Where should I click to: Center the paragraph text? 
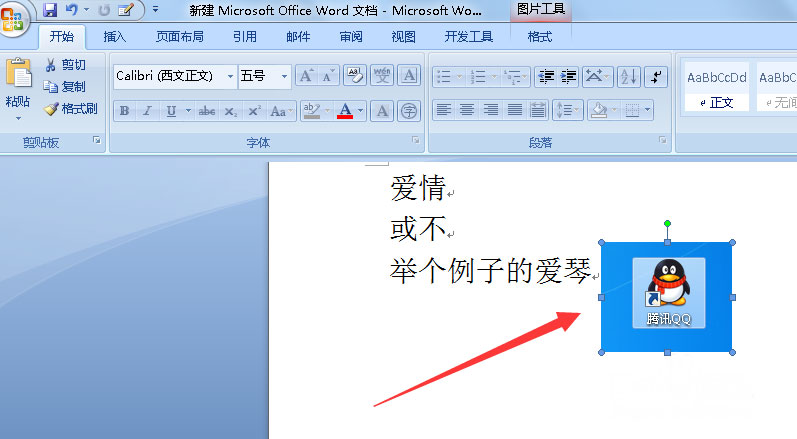pyautogui.click(x=467, y=110)
